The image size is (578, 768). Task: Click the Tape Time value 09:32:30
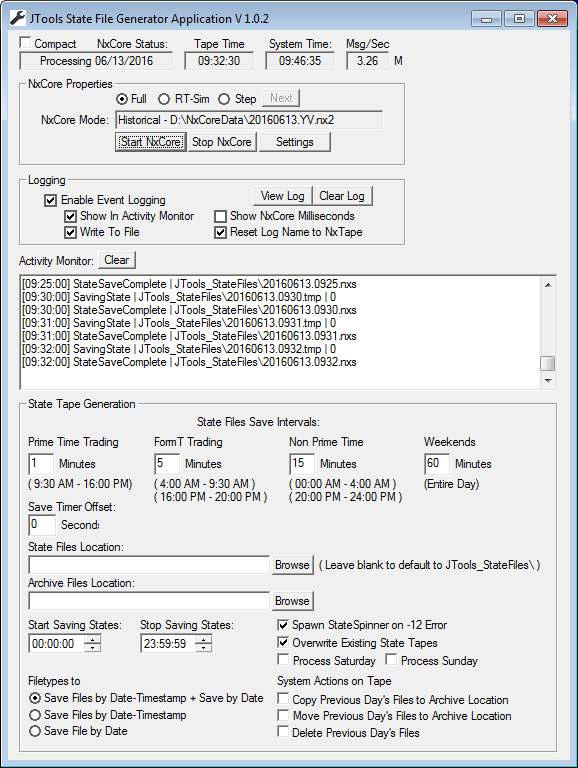pos(219,61)
